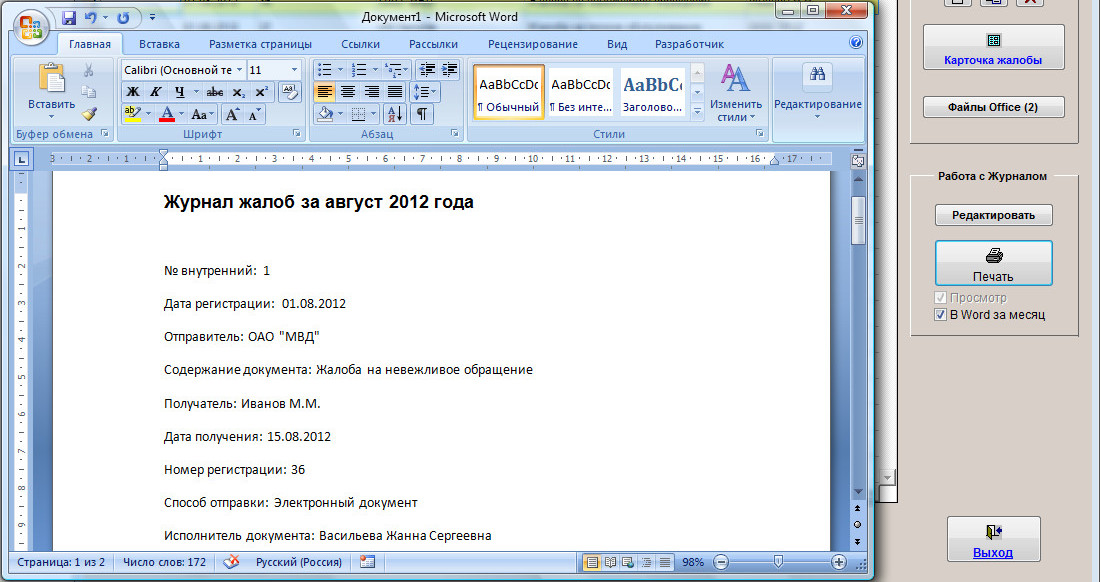Open font size 11 dropdown
Viewport: 1101px width, 582px height.
[294, 70]
